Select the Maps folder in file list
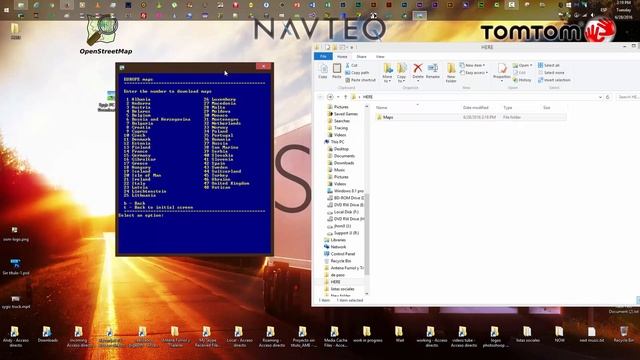This screenshot has height=360, width=640. [x=470, y=117]
